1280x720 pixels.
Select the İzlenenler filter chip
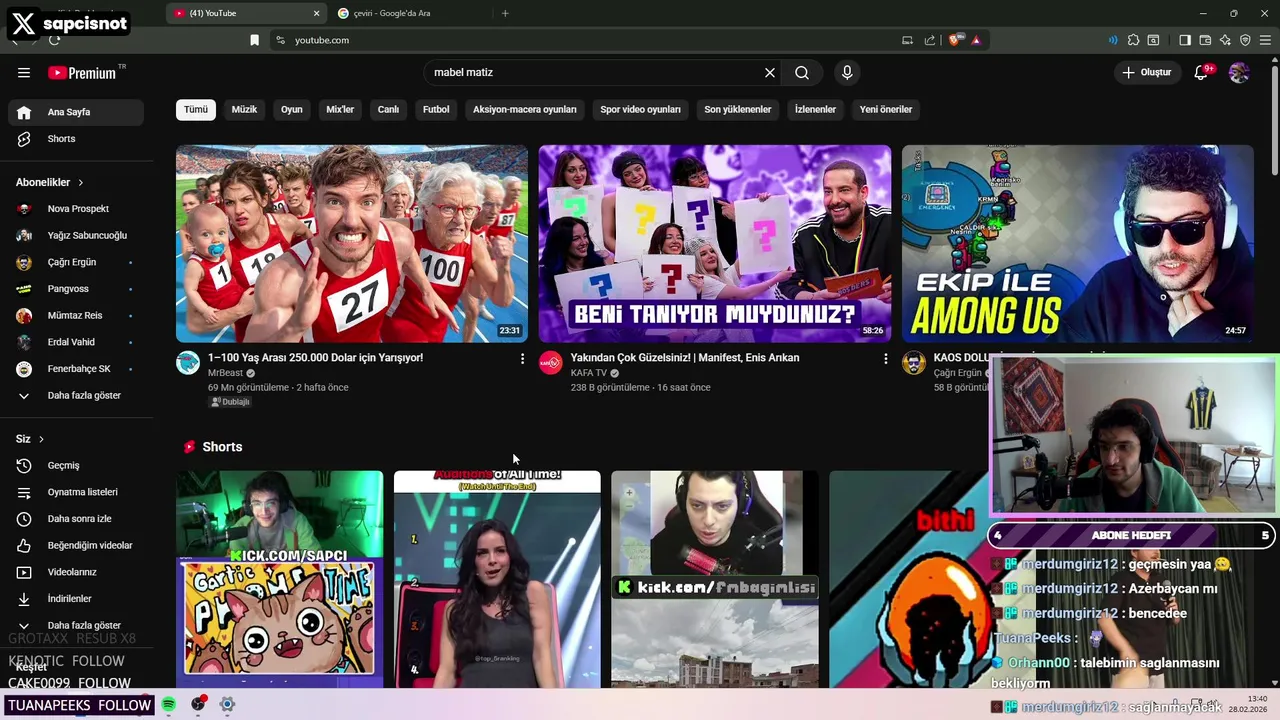pos(815,110)
